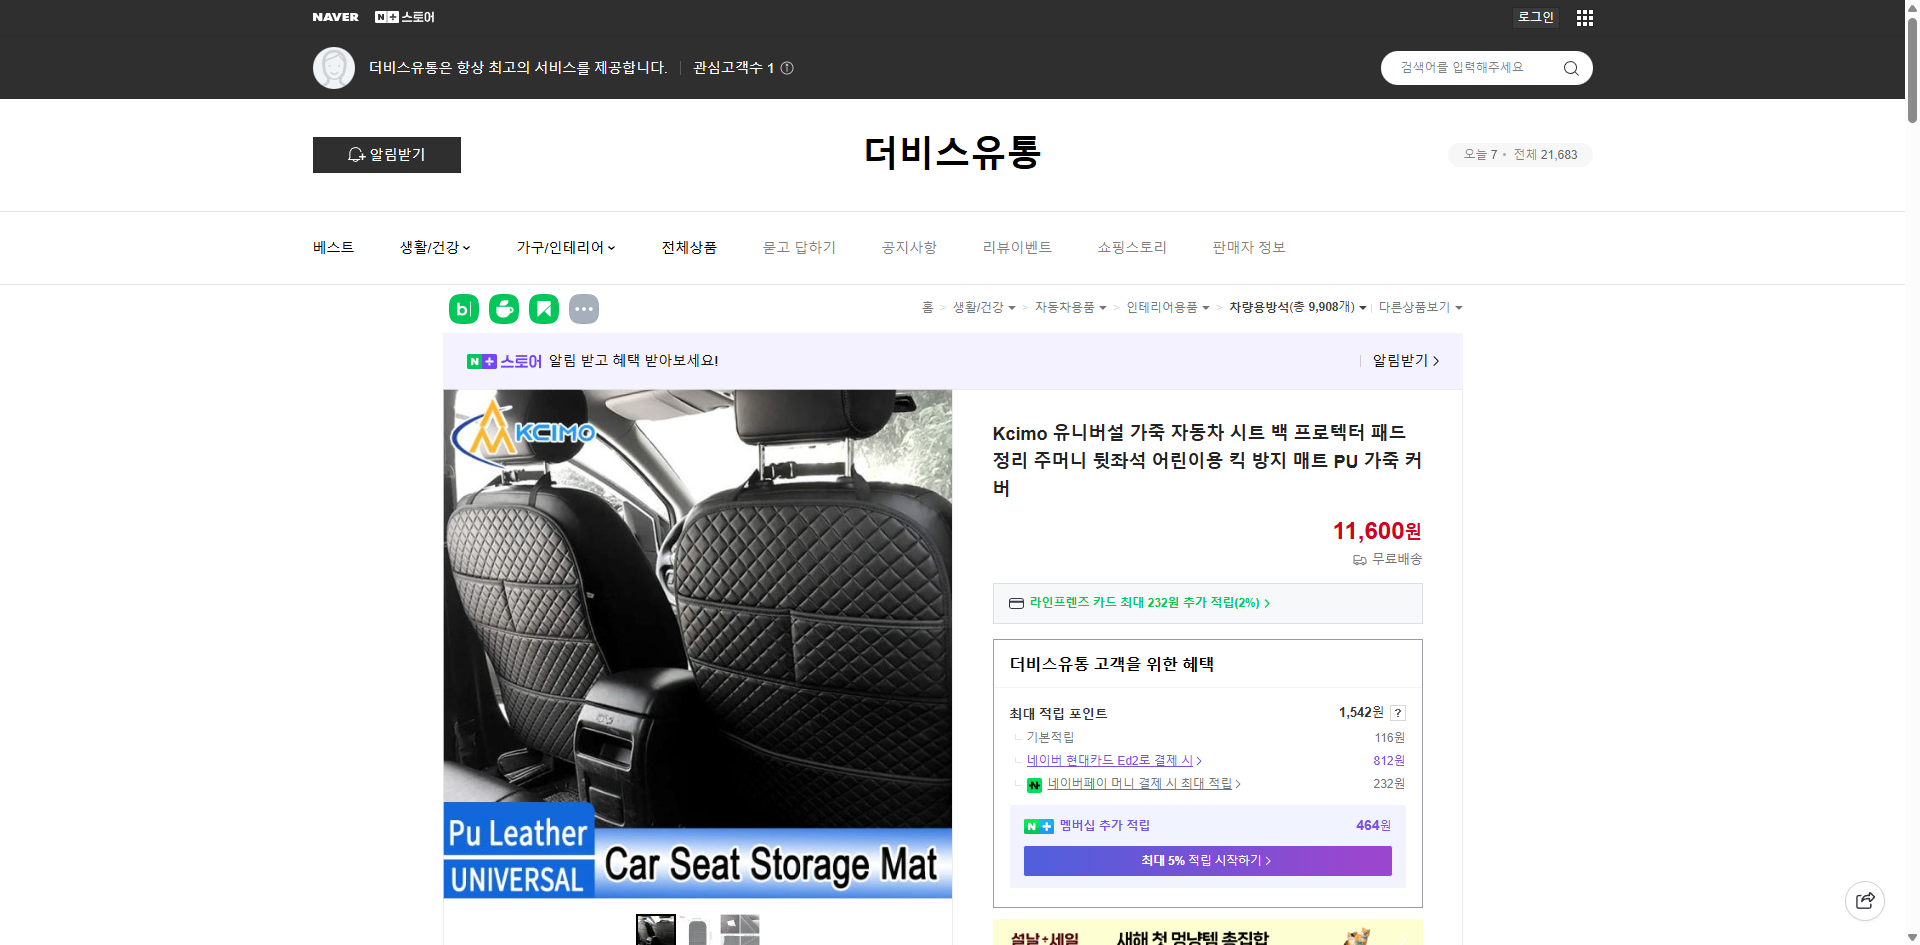The width and height of the screenshot is (1920, 945).
Task: Click the 최대 5% 적립 시작하기 button
Action: [1206, 860]
